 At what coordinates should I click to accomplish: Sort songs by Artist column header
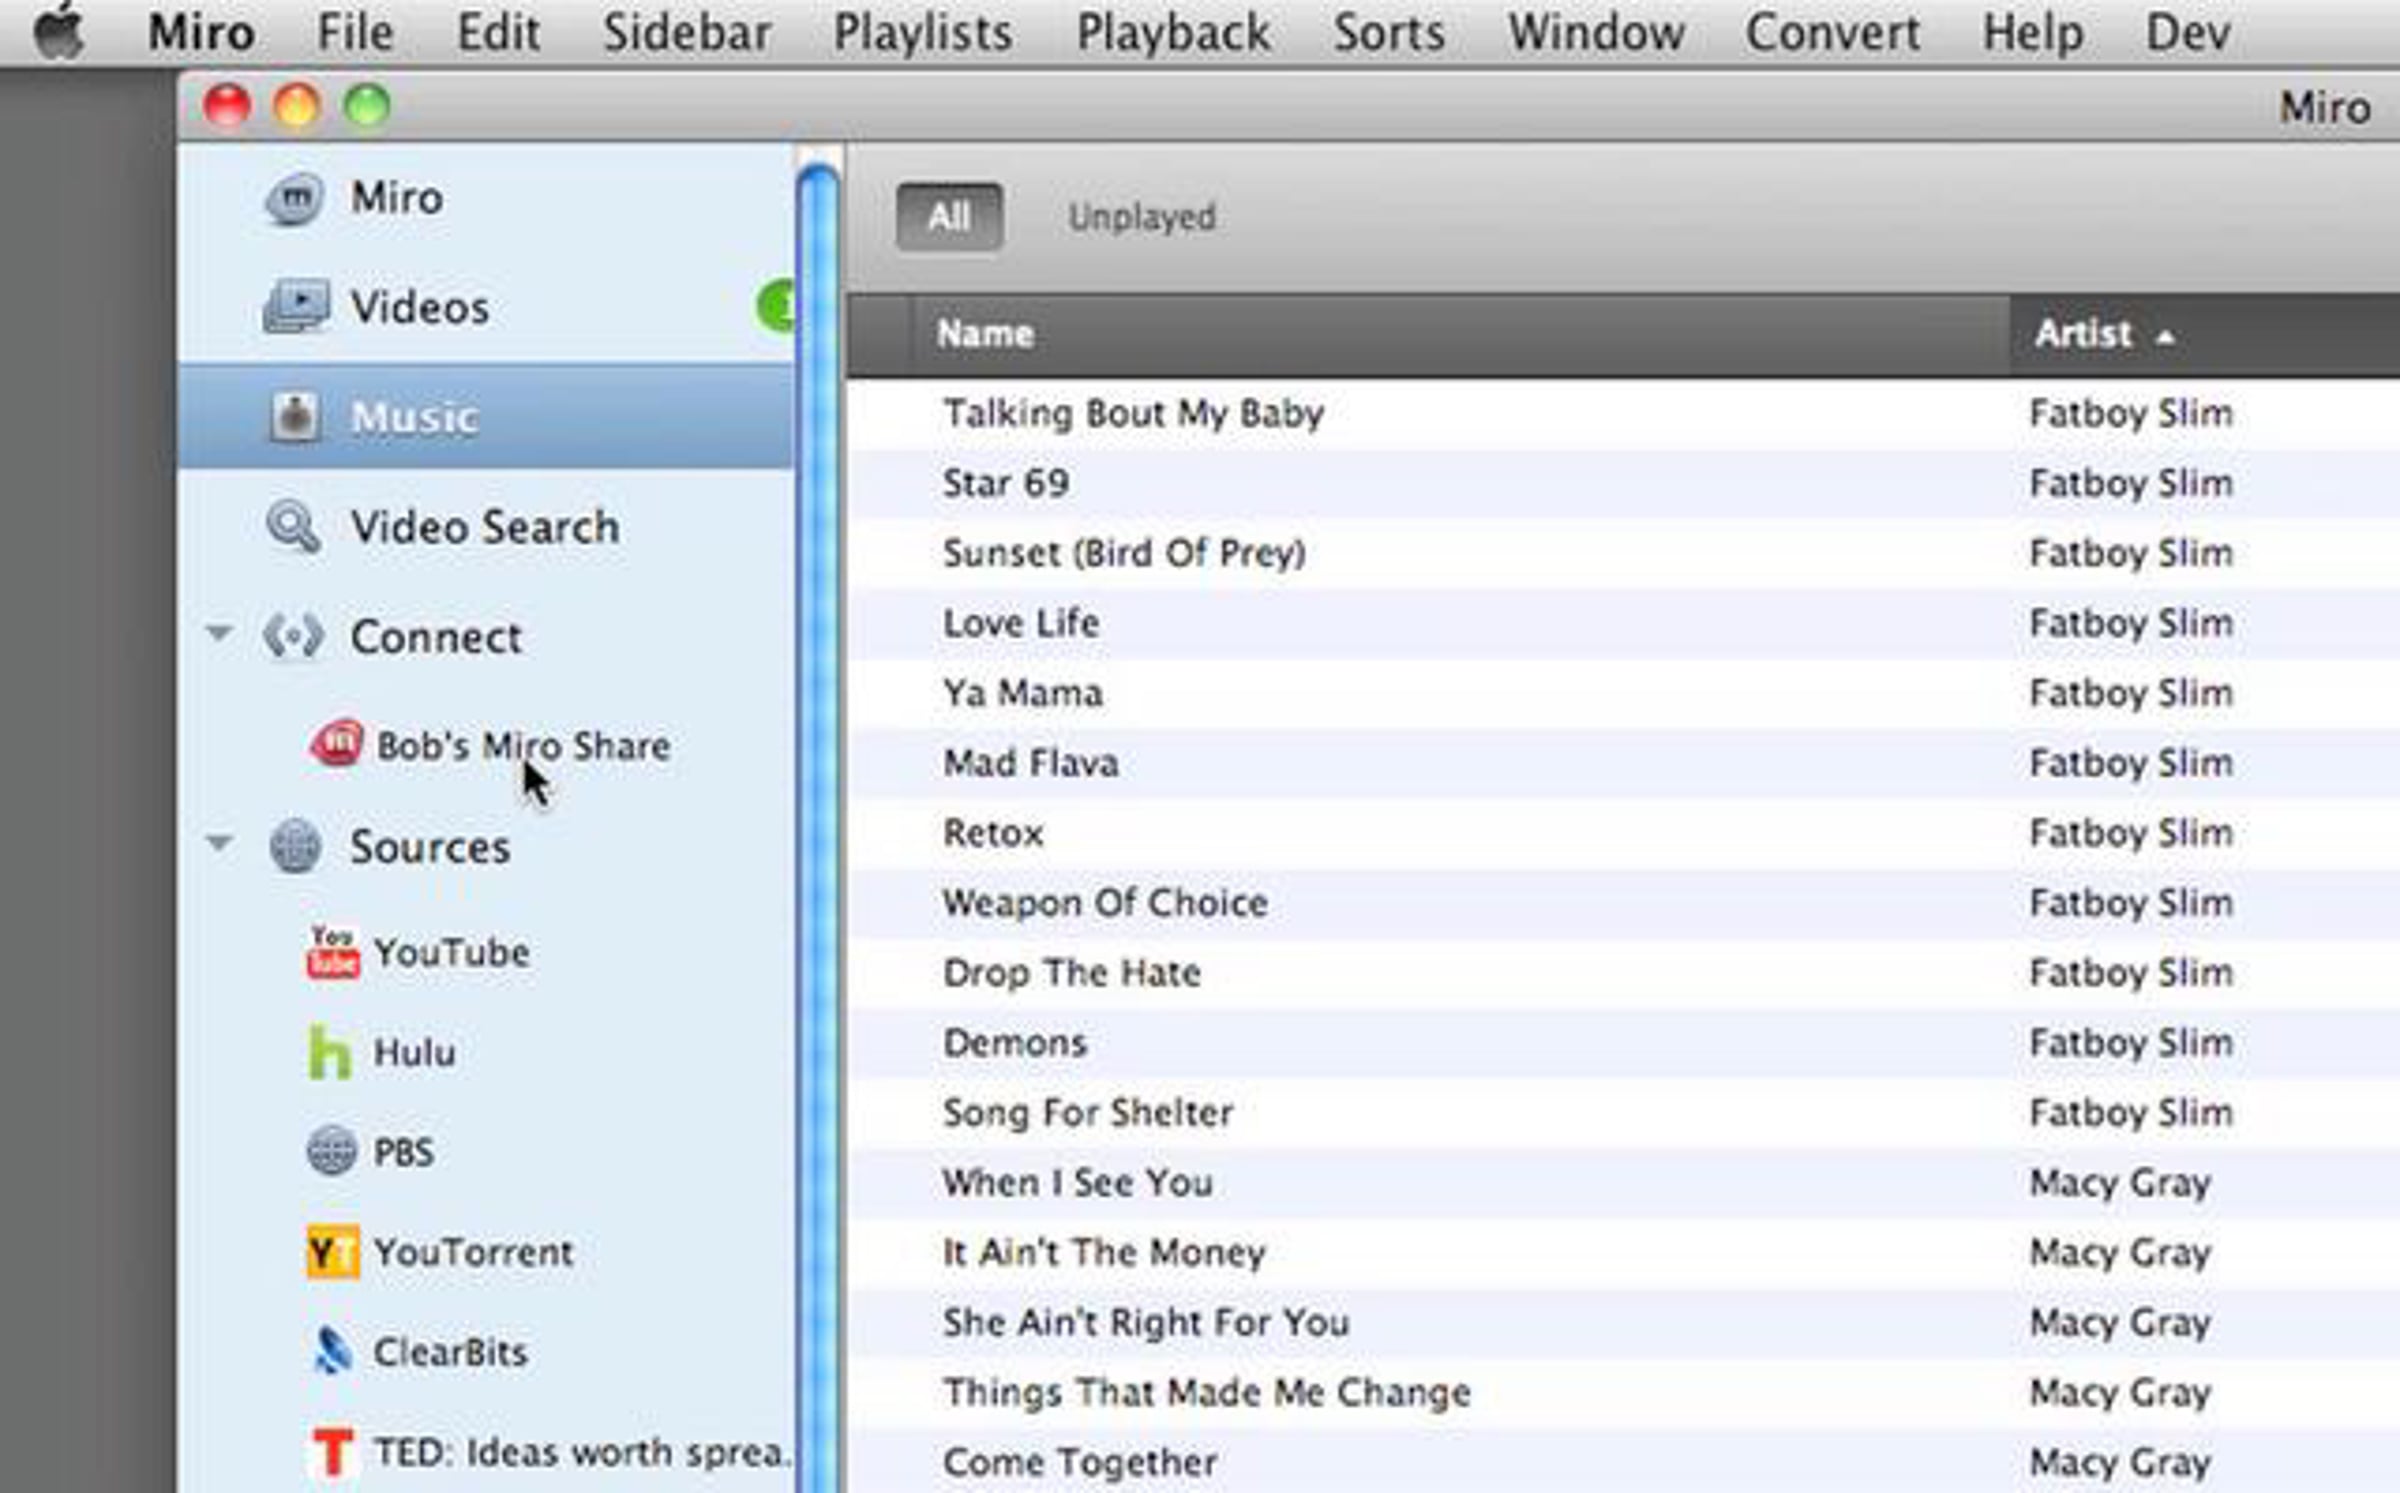2205,334
